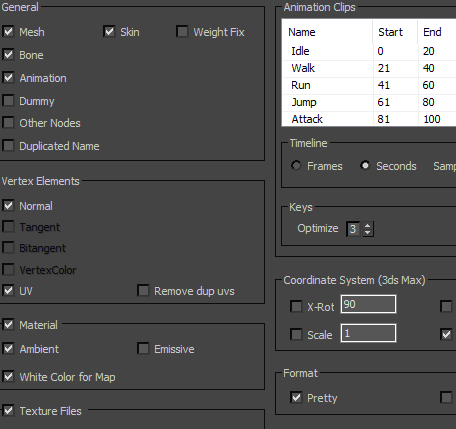Decrease the Optimize value with down arrow
This screenshot has width=456, height=429.
tap(367, 233)
